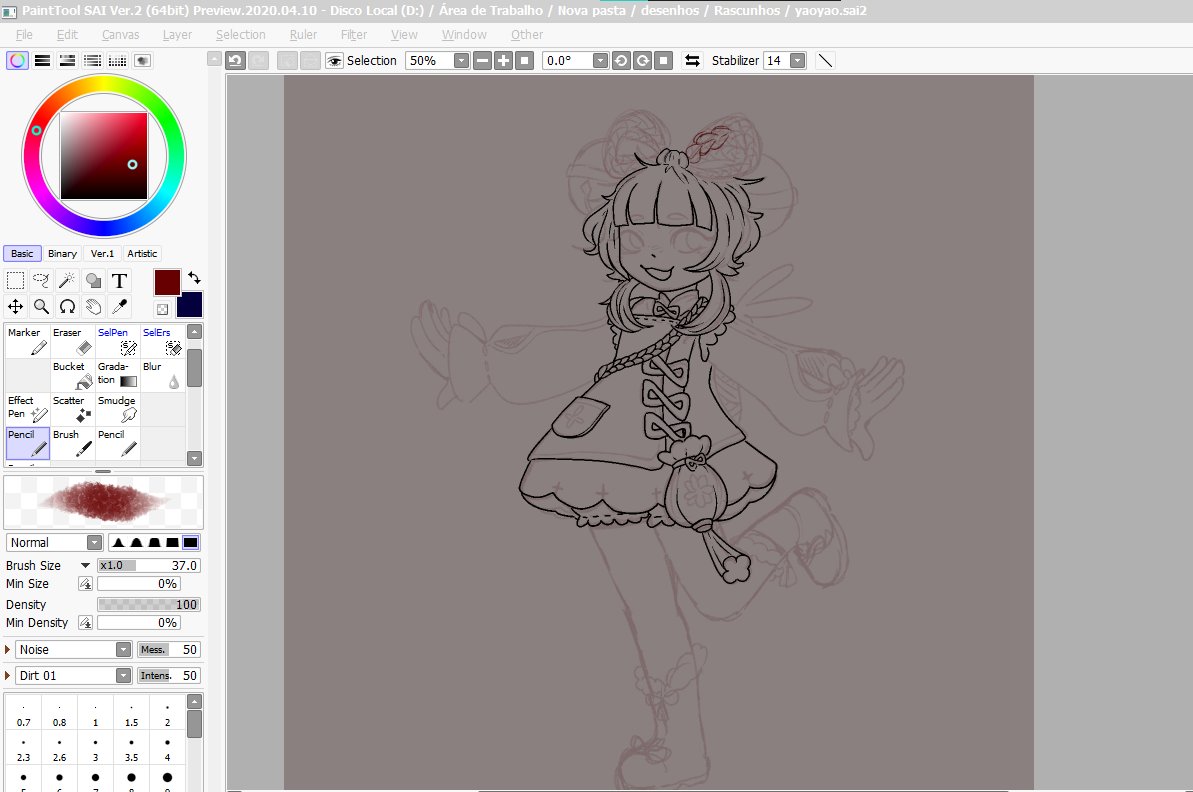Rotate the view clockwise
The width and height of the screenshot is (1193, 792).
(642, 61)
